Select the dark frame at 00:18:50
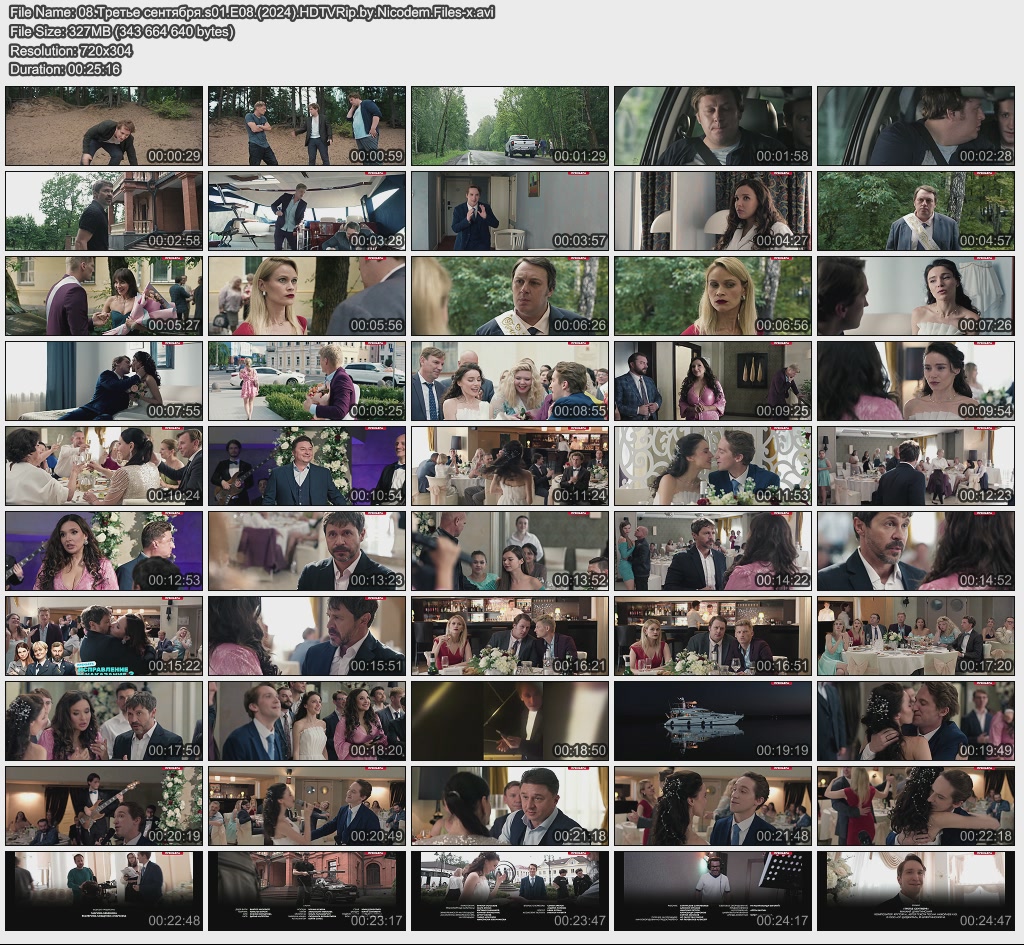Screen dimensions: 1024x945 click(510, 721)
